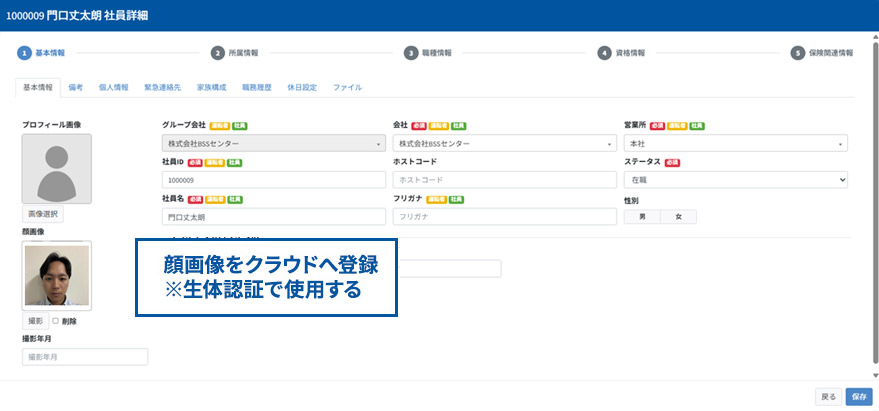Open the ステータス dropdown showing 在職
Image resolution: width=879 pixels, height=411 pixels.
coord(735,180)
